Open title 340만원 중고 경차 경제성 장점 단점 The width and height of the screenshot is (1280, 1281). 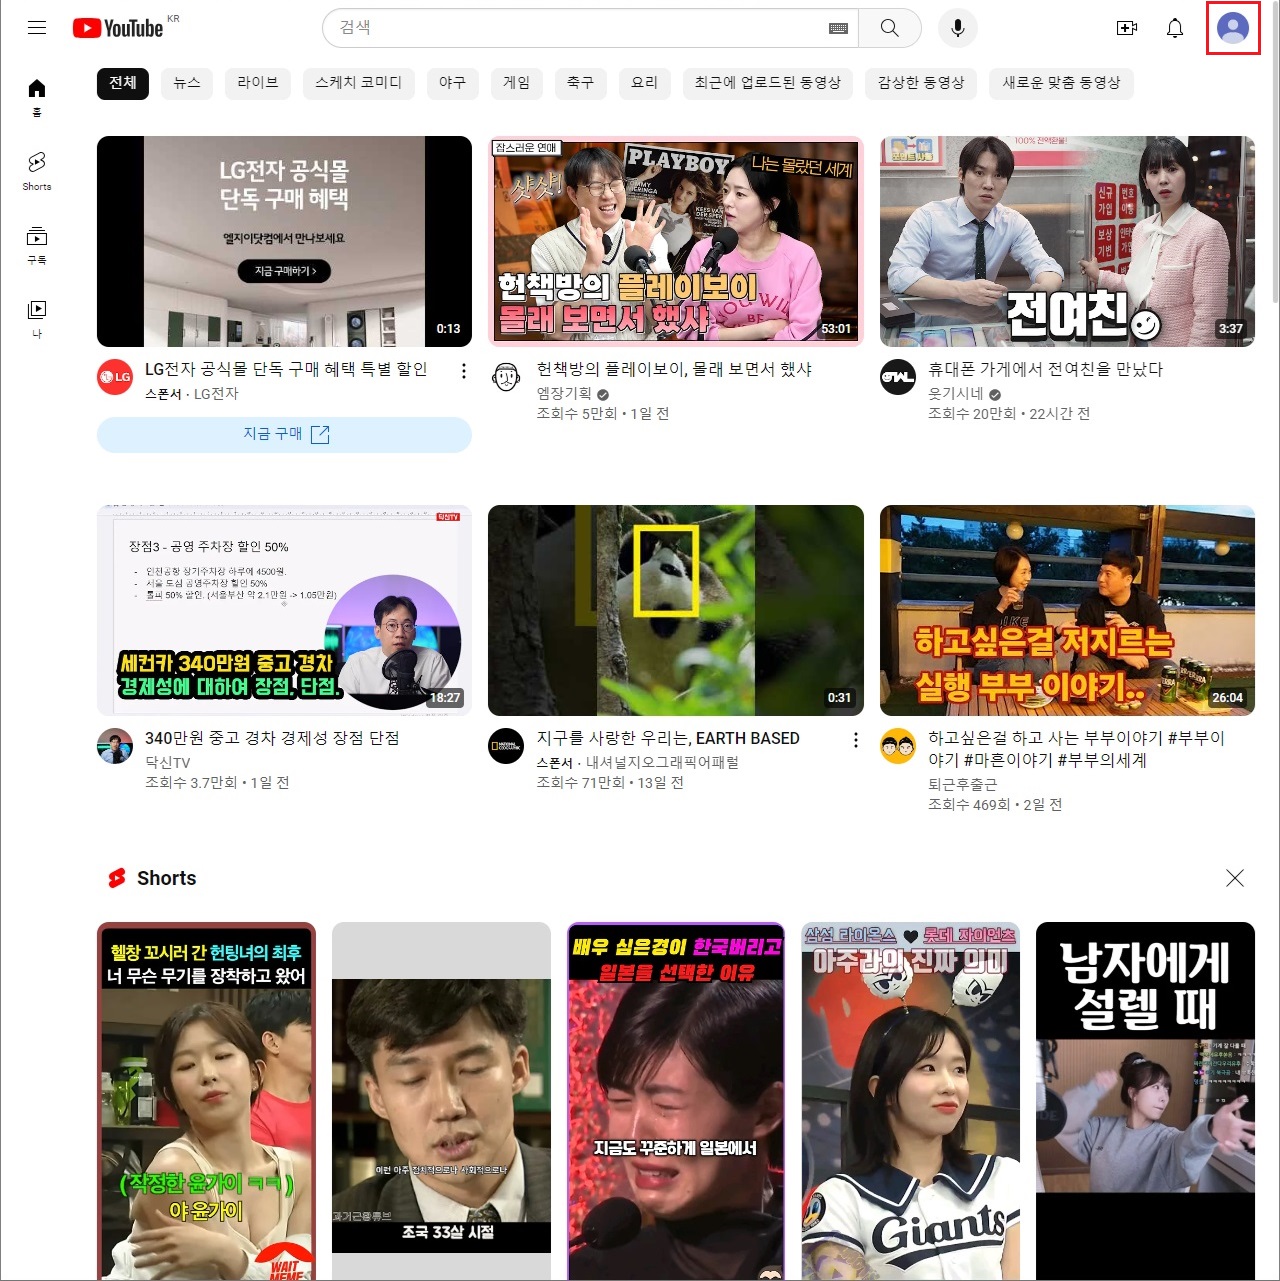tap(272, 738)
